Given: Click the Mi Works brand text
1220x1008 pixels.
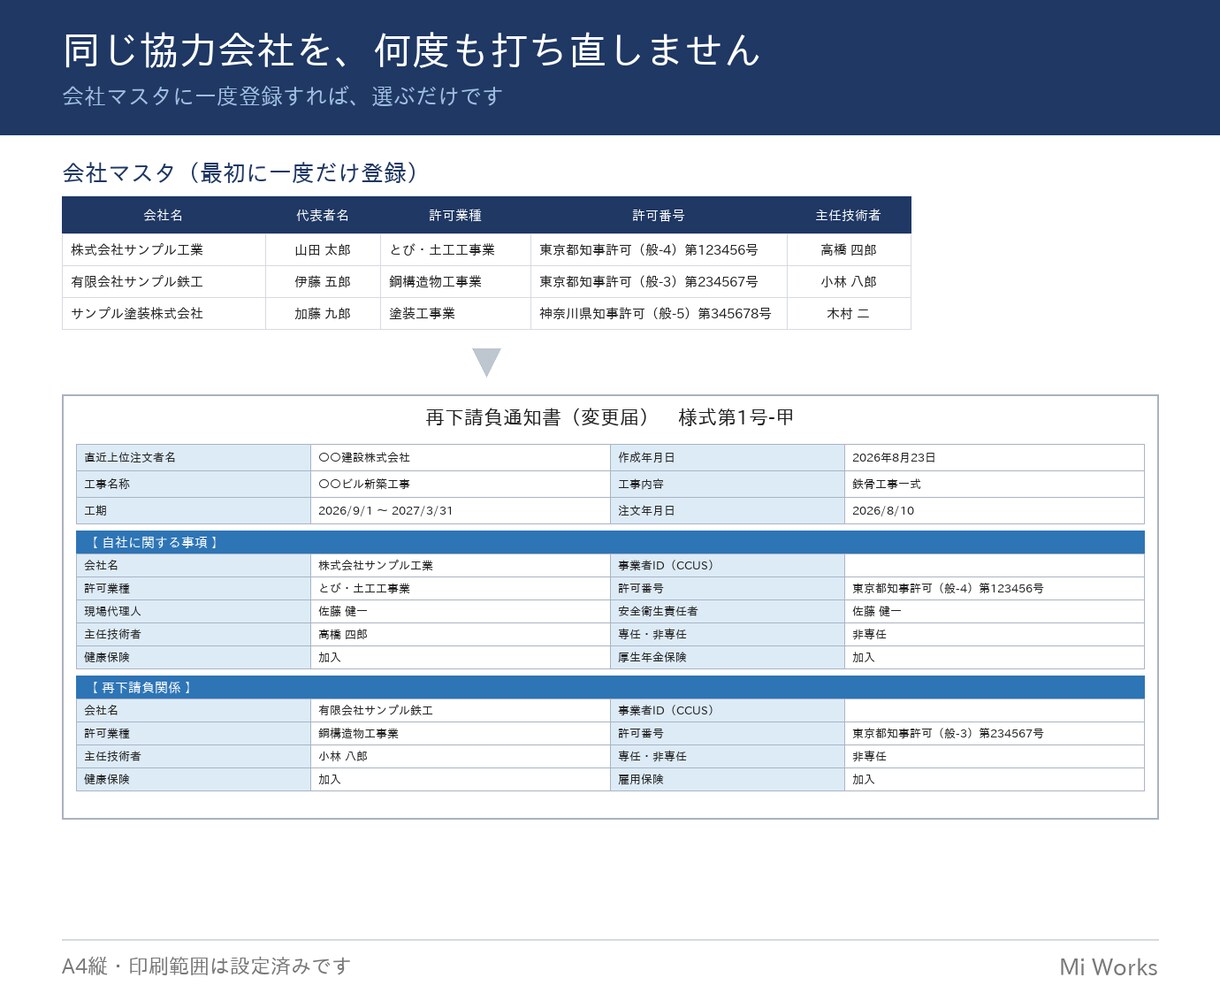Looking at the screenshot, I should click(1108, 967).
